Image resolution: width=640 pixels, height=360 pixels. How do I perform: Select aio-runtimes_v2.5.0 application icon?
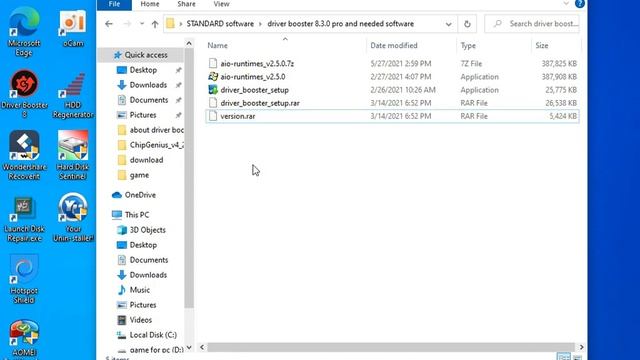213,76
